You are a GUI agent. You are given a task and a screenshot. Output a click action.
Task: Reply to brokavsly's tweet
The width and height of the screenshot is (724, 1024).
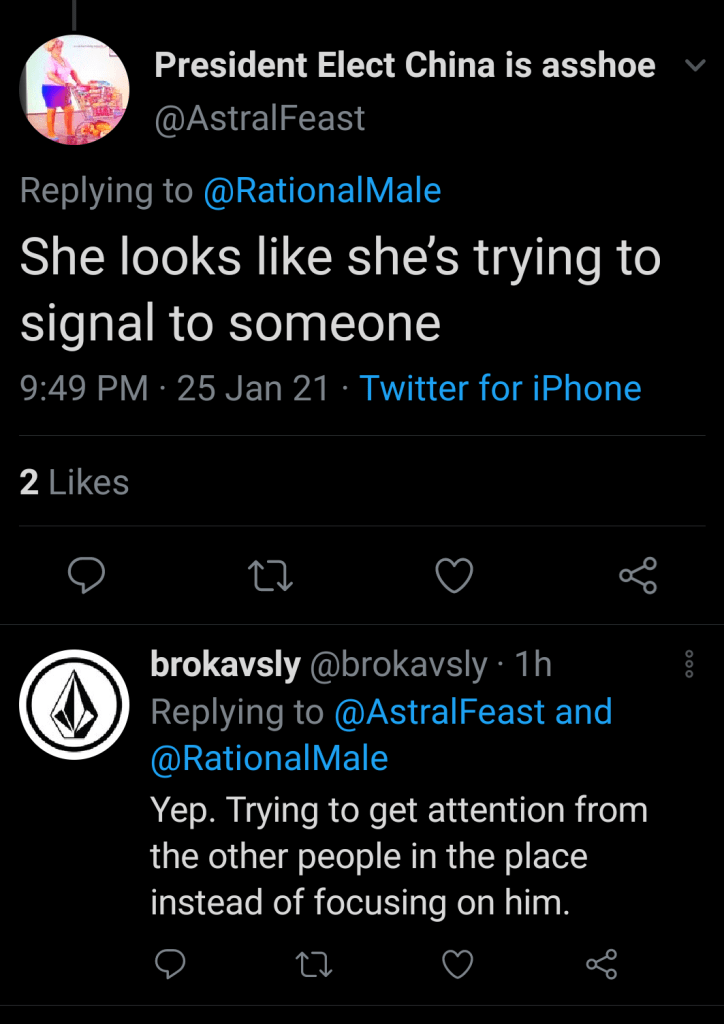(x=173, y=964)
